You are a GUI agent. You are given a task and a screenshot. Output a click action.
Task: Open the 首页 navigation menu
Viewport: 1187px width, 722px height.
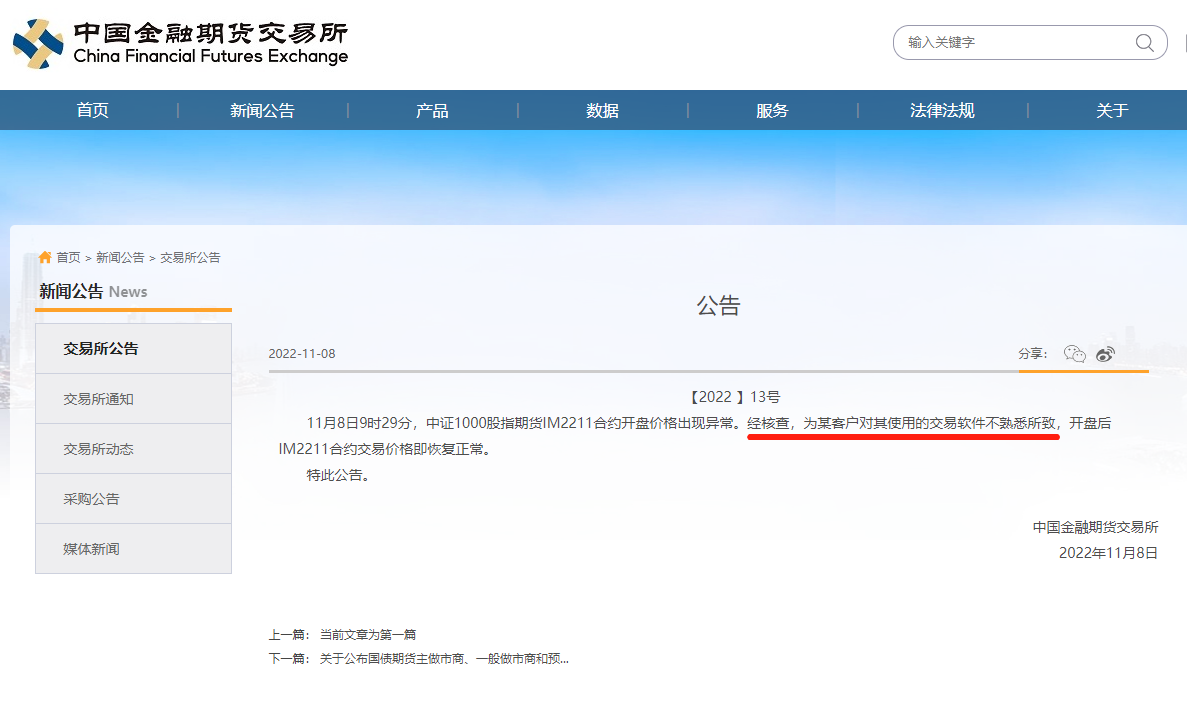(x=92, y=111)
